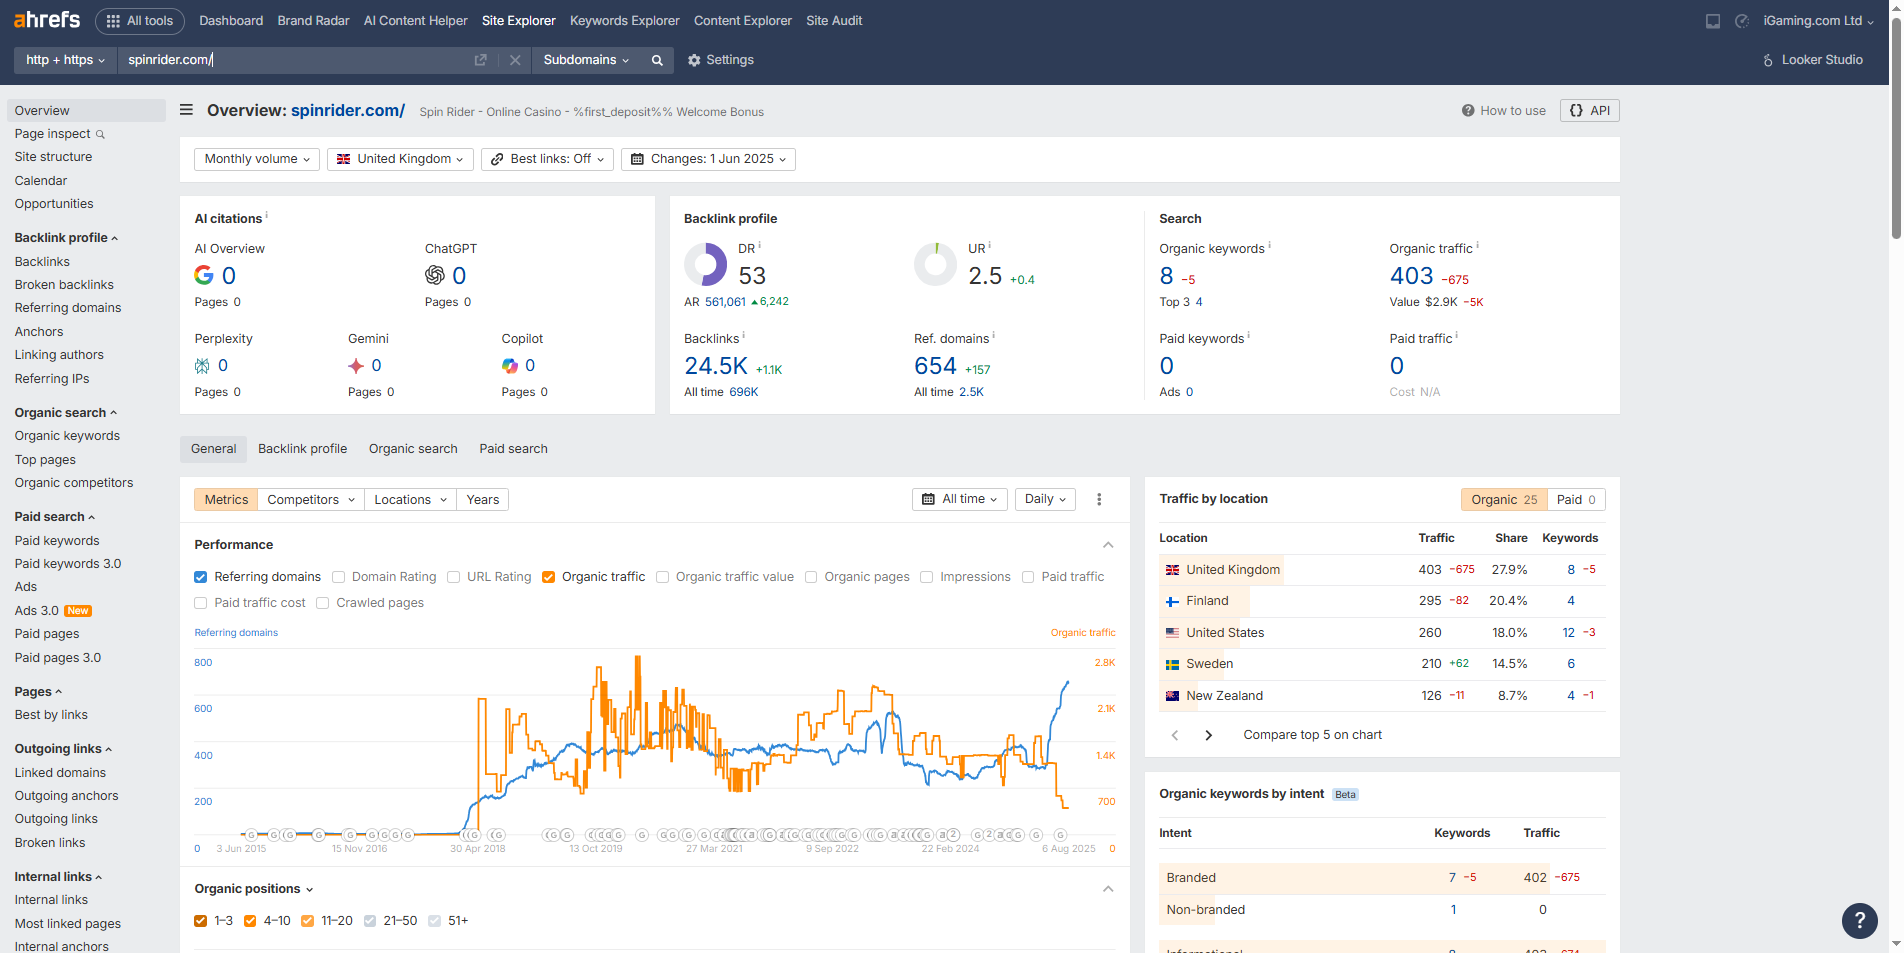Go to next page of traffic locations
The image size is (1904, 953).
[1208, 735]
